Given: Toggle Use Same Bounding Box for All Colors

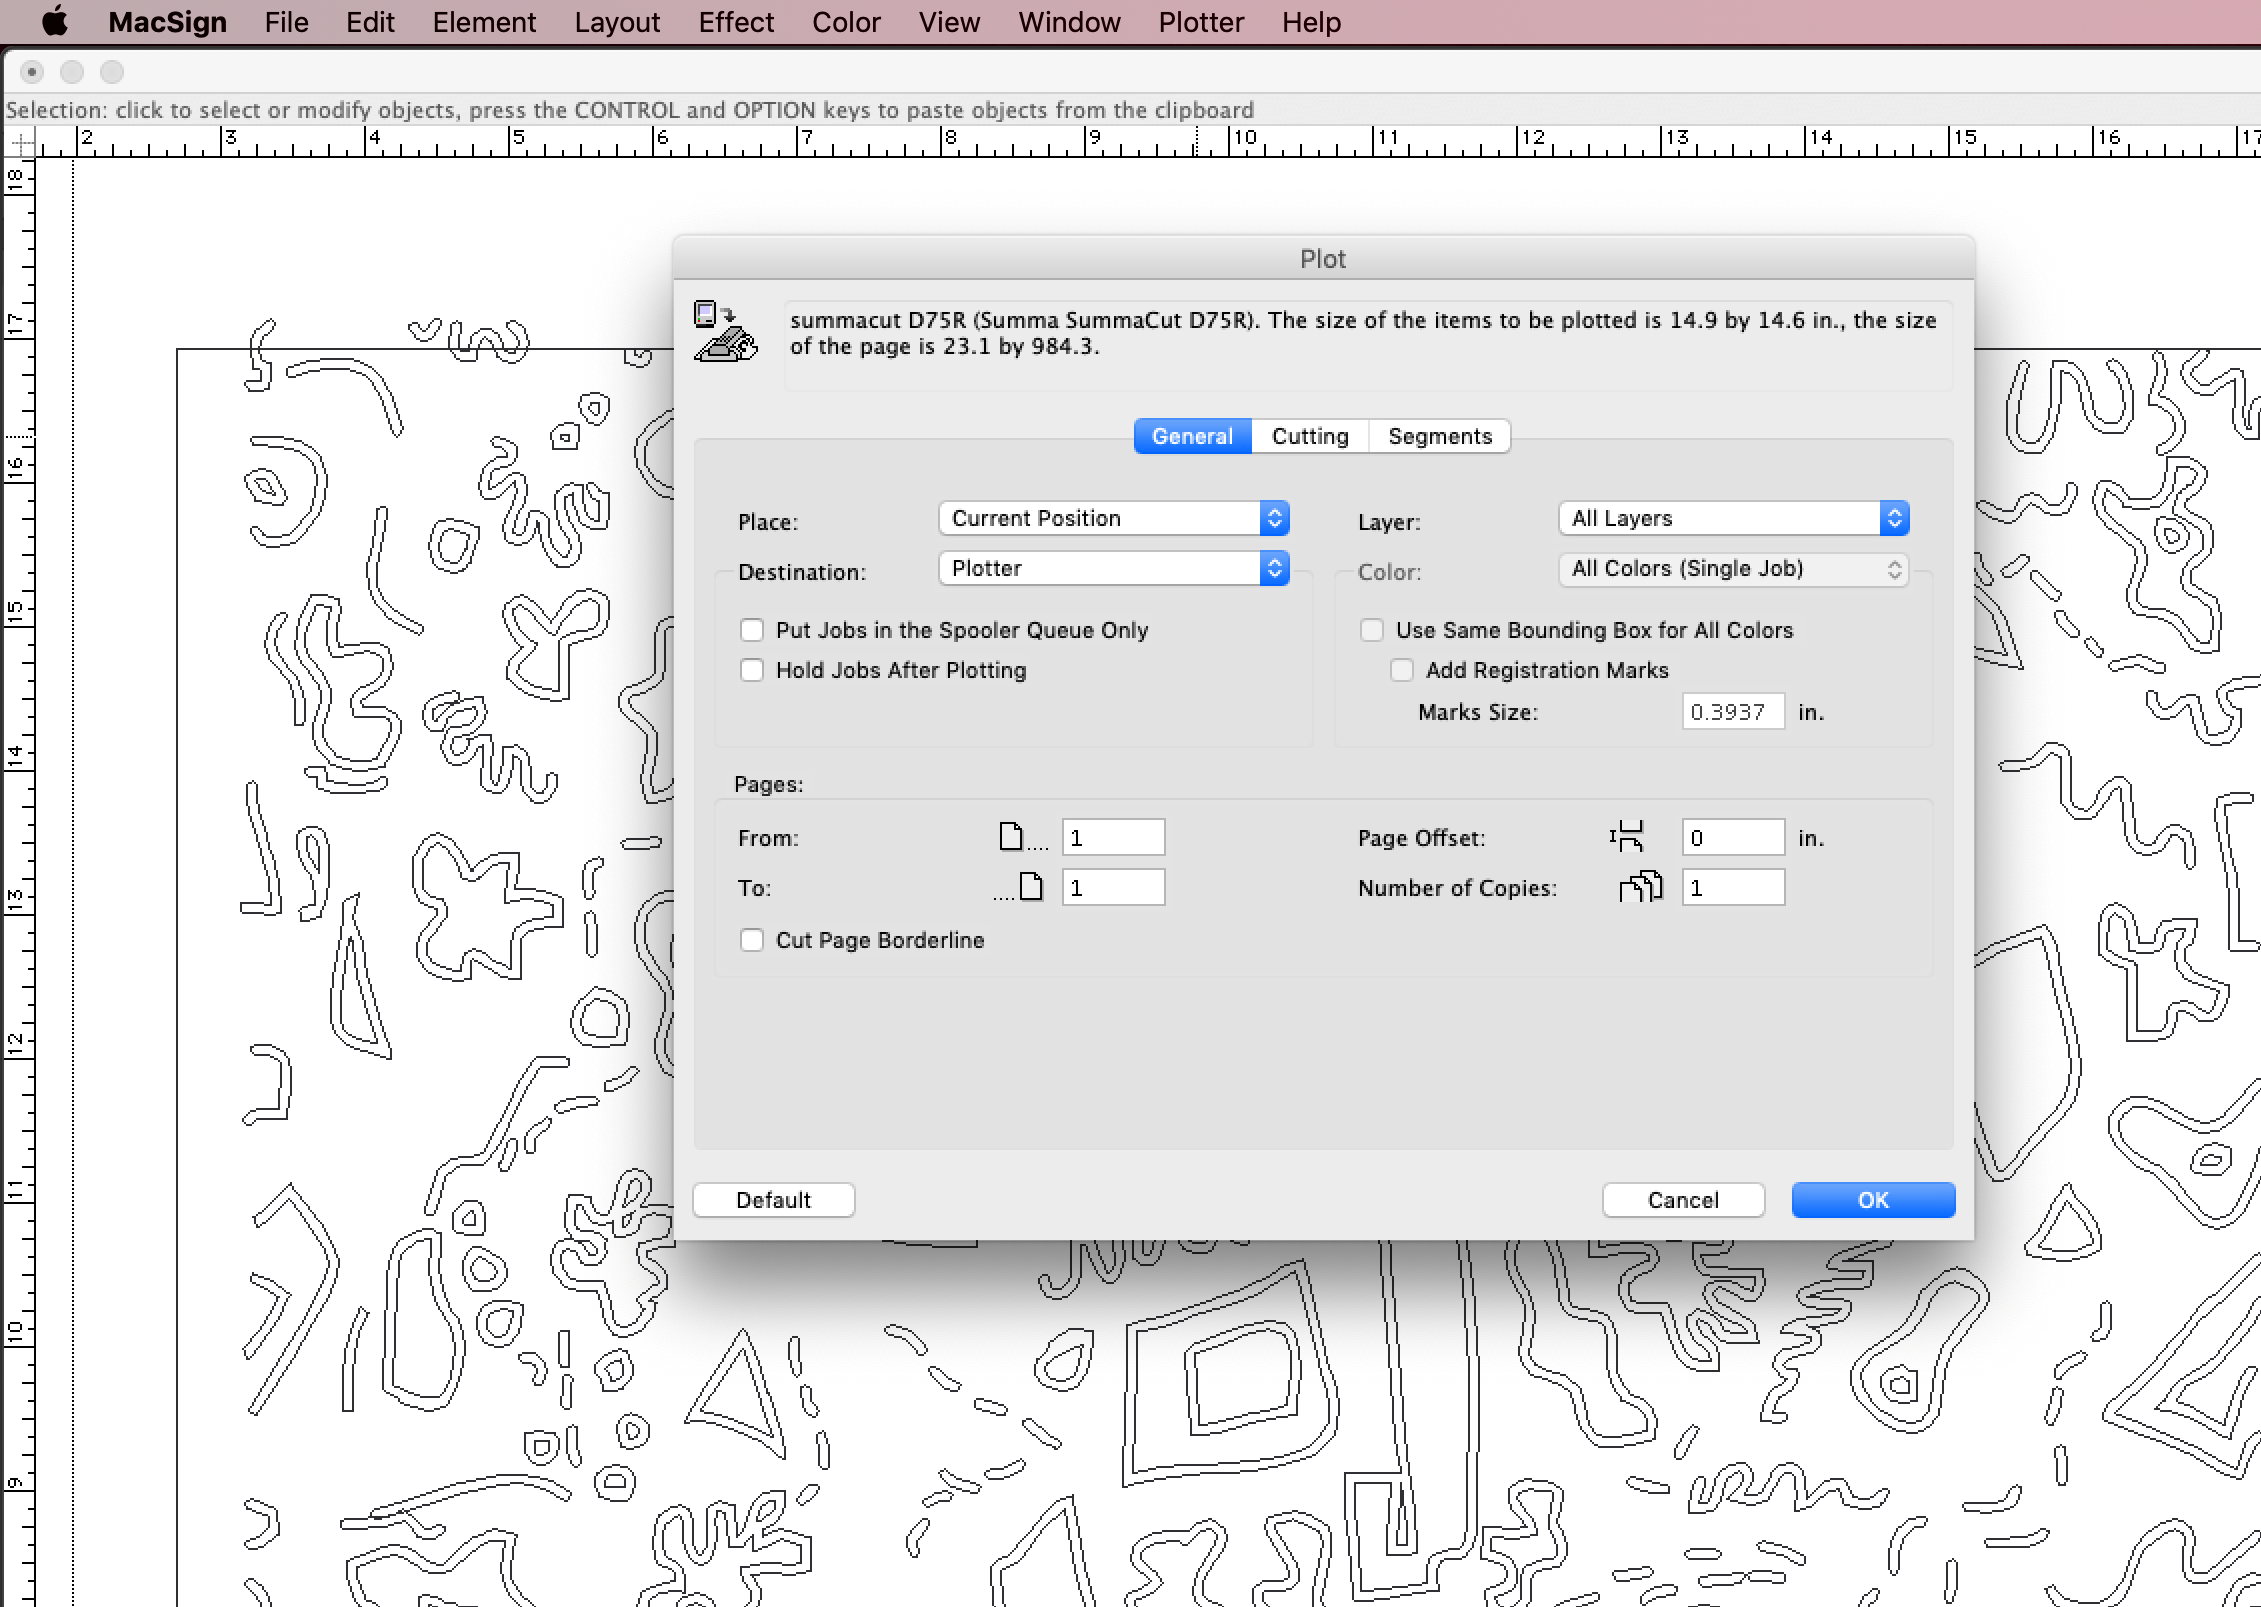Looking at the screenshot, I should tap(1372, 630).
